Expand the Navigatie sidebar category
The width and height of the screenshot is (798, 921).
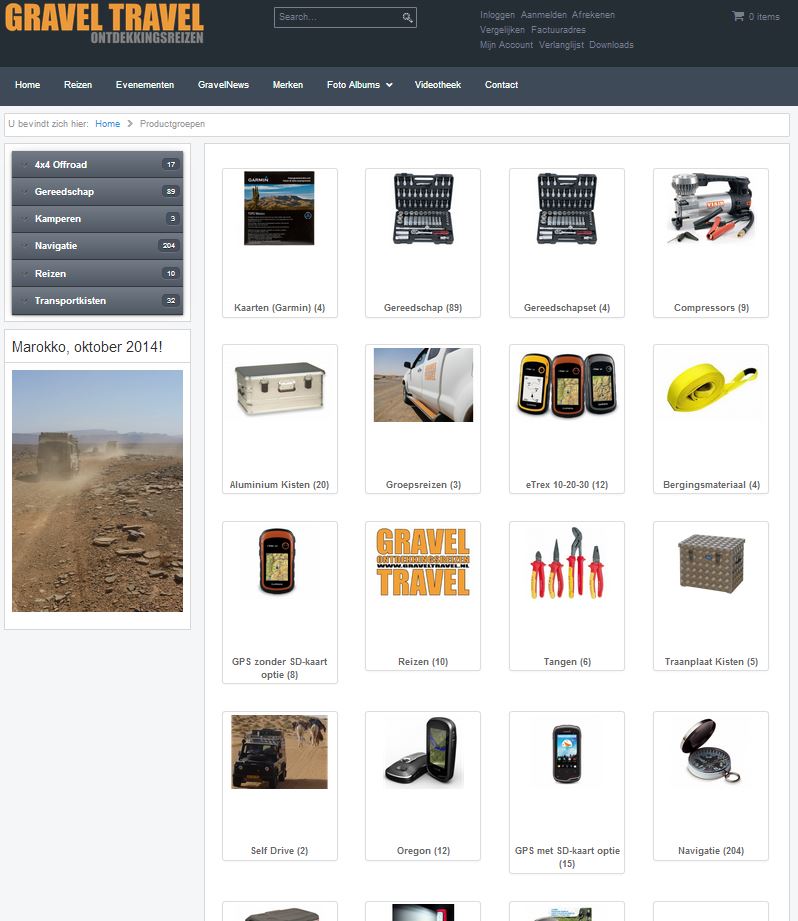click(x=97, y=246)
